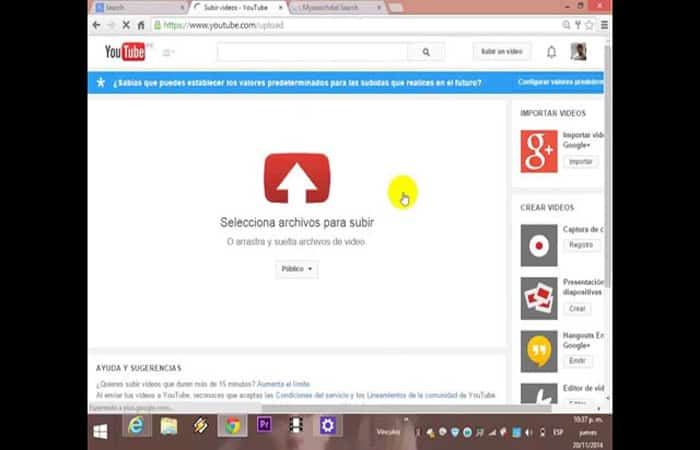The height and width of the screenshot is (450, 700).
Task: Click the YouTube search magnifier button
Action: tap(426, 52)
